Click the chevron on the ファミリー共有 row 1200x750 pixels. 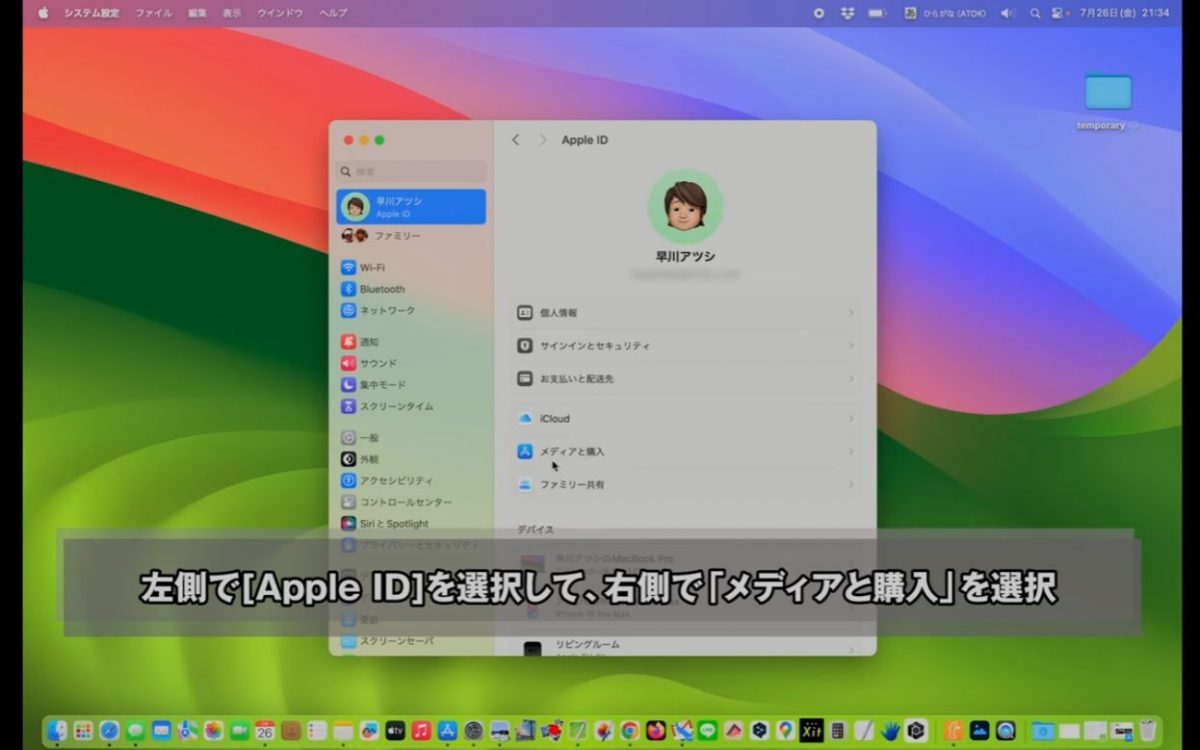pos(851,484)
